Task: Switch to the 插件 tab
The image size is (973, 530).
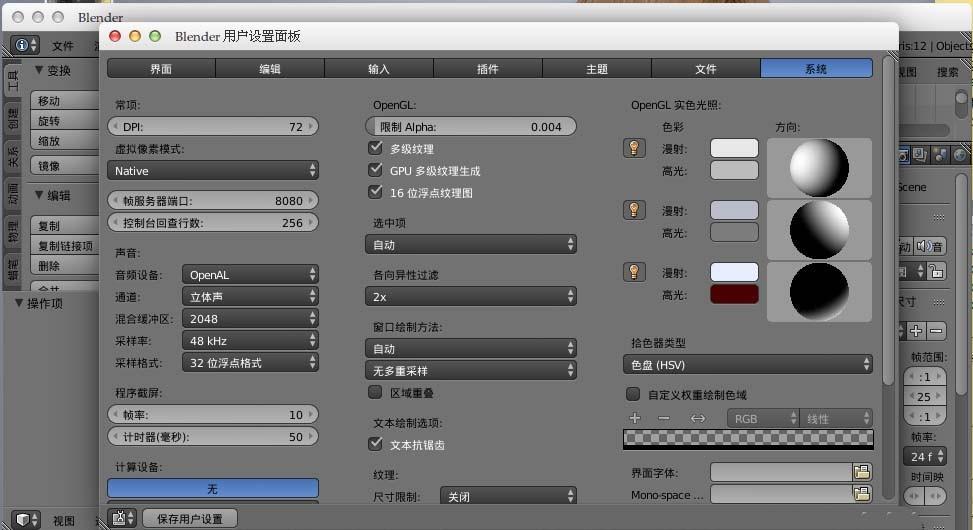Action: 488,68
